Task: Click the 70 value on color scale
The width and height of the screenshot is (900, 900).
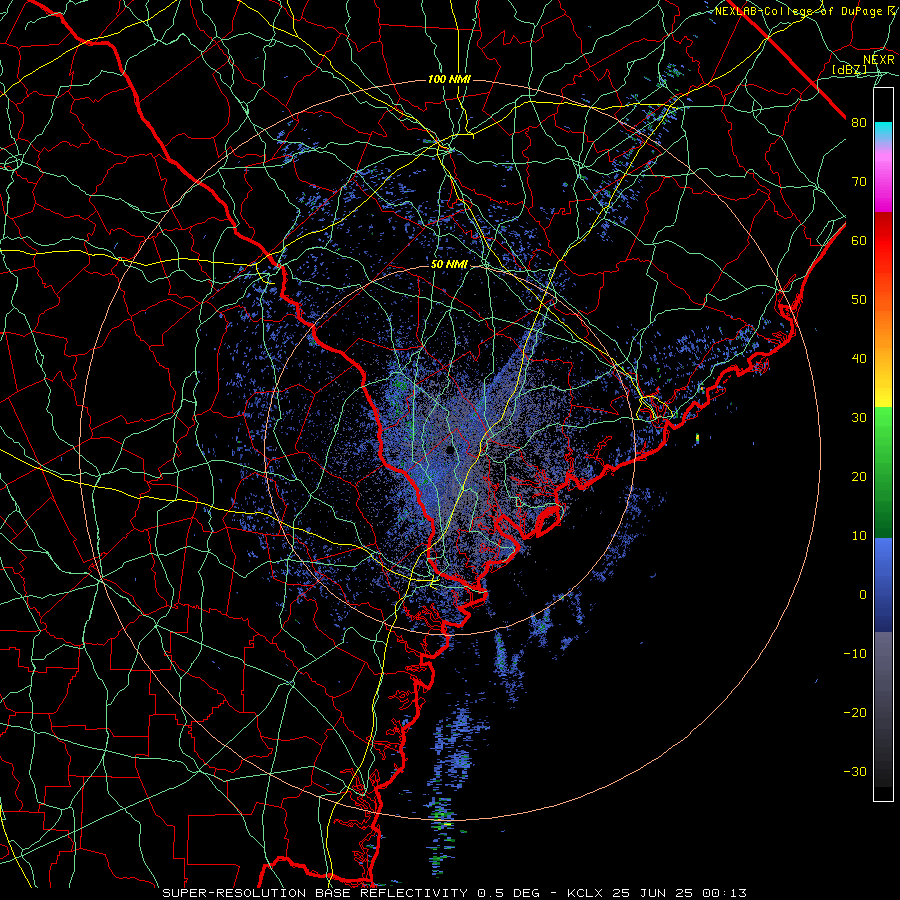Action: tap(859, 182)
